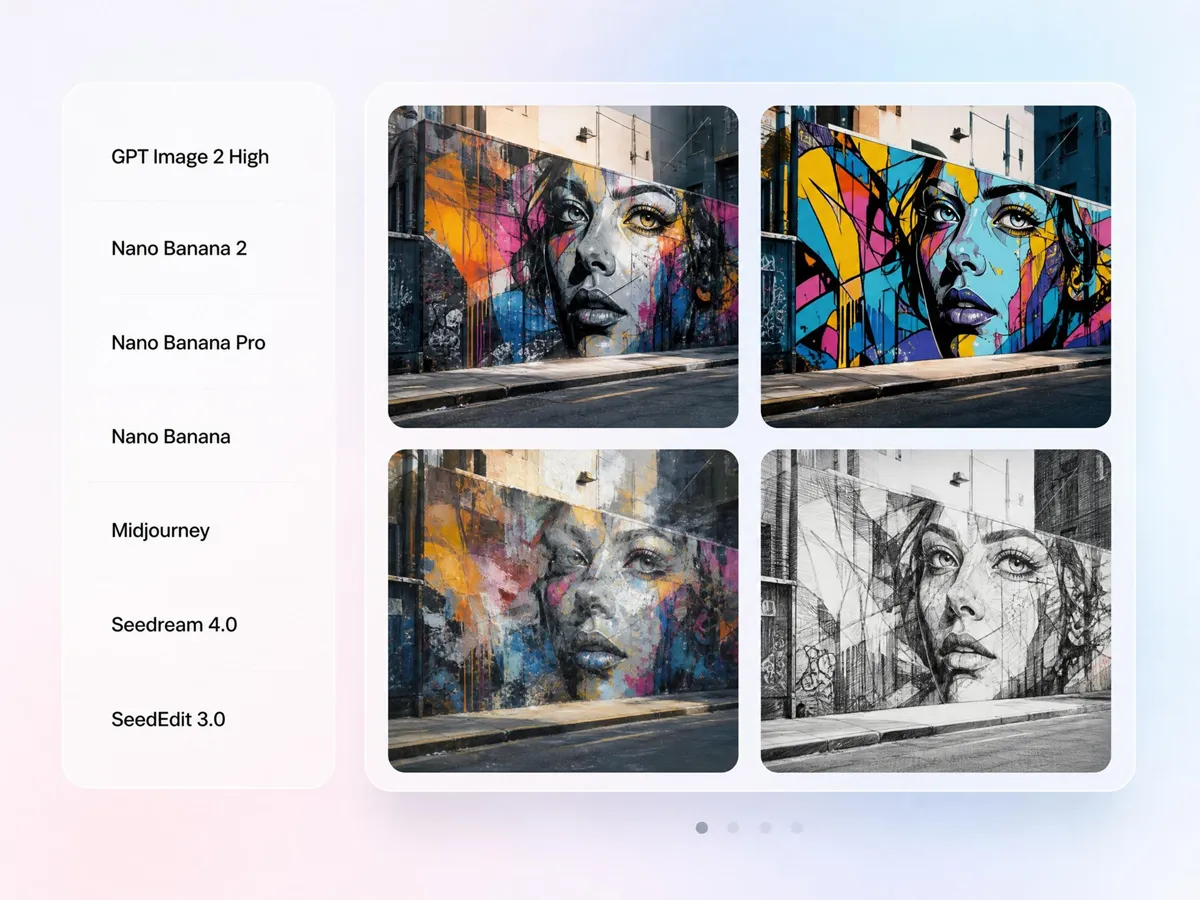Choose Nano Banana 2 from list
The height and width of the screenshot is (900, 1200).
tap(179, 248)
